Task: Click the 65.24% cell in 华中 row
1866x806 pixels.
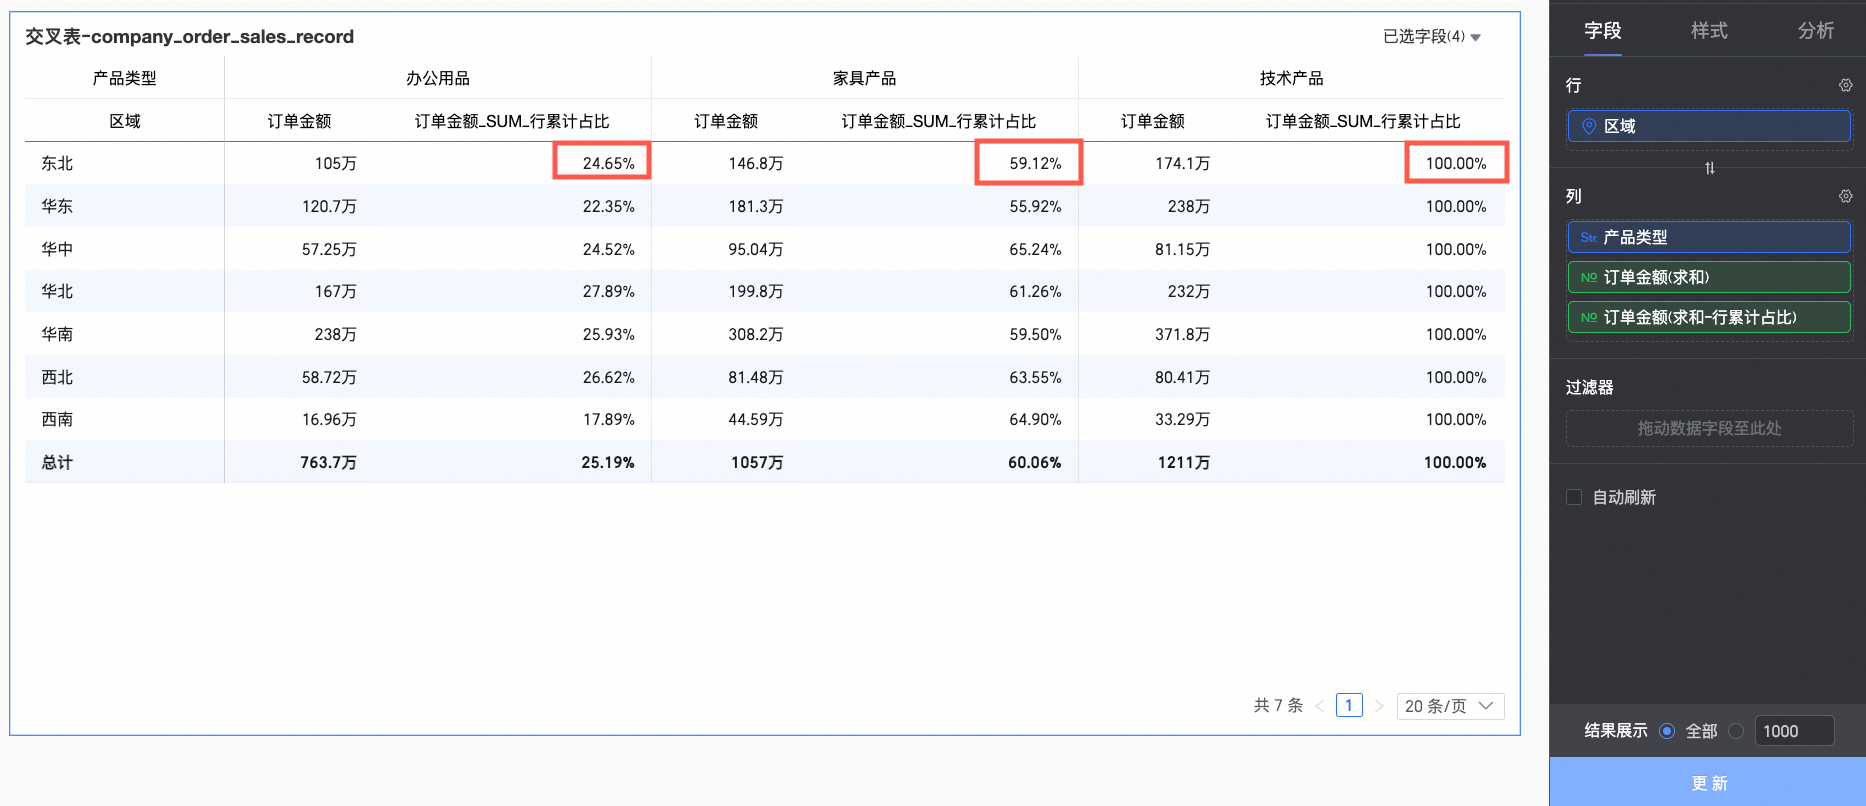Action: [1035, 249]
